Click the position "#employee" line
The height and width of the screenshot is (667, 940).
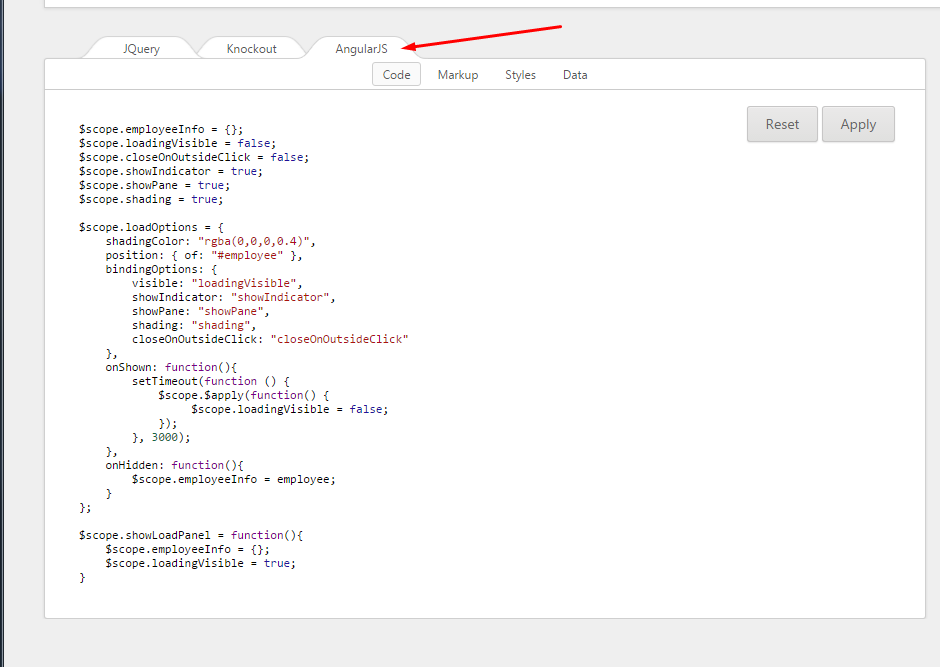click(204, 255)
